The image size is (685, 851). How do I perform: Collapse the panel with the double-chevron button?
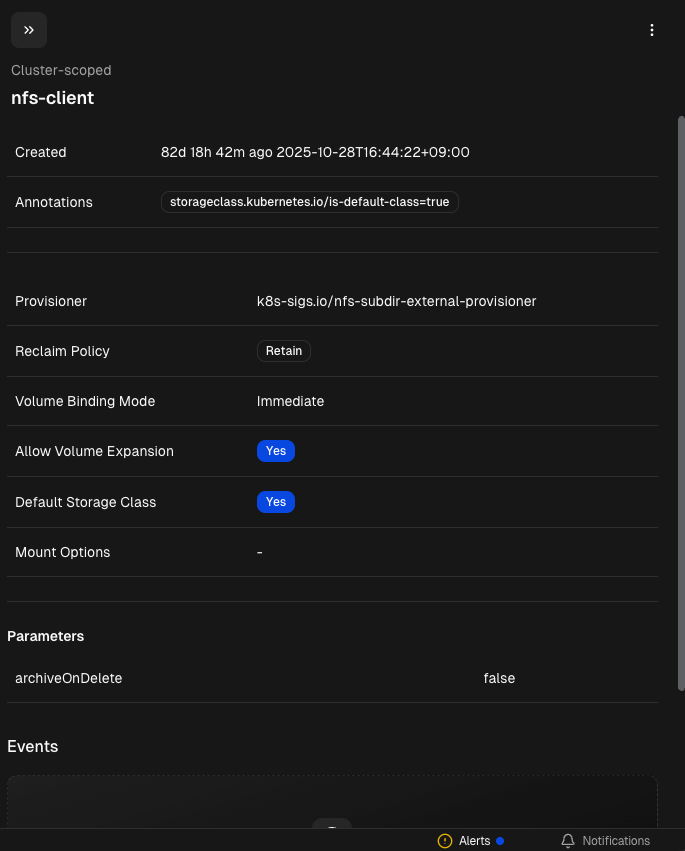pos(29,30)
